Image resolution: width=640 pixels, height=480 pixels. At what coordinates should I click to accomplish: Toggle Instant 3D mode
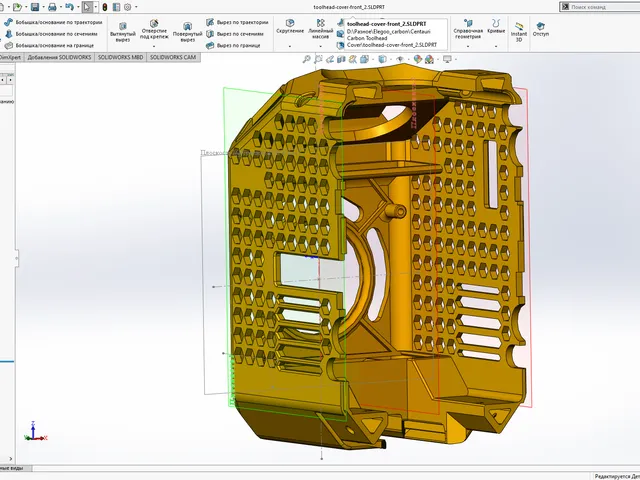(x=519, y=32)
